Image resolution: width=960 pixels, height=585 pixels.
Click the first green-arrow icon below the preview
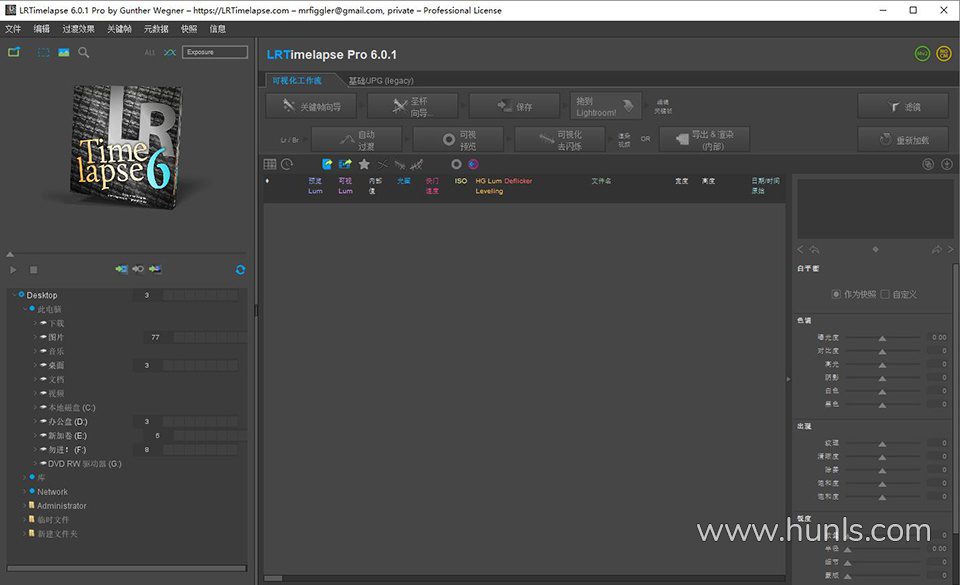[x=122, y=269]
